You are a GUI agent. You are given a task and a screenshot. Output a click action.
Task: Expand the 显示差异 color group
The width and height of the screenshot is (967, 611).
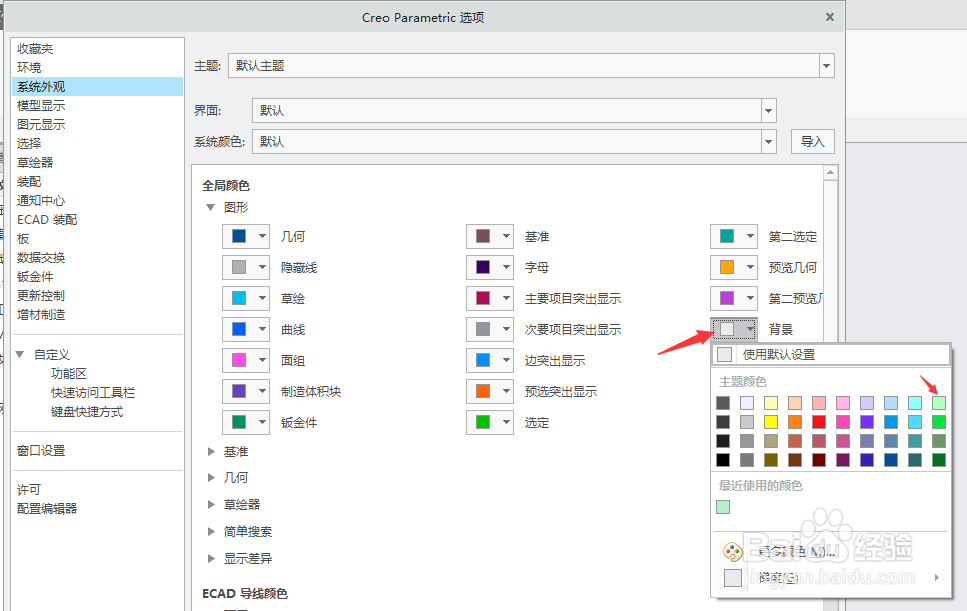[211, 559]
